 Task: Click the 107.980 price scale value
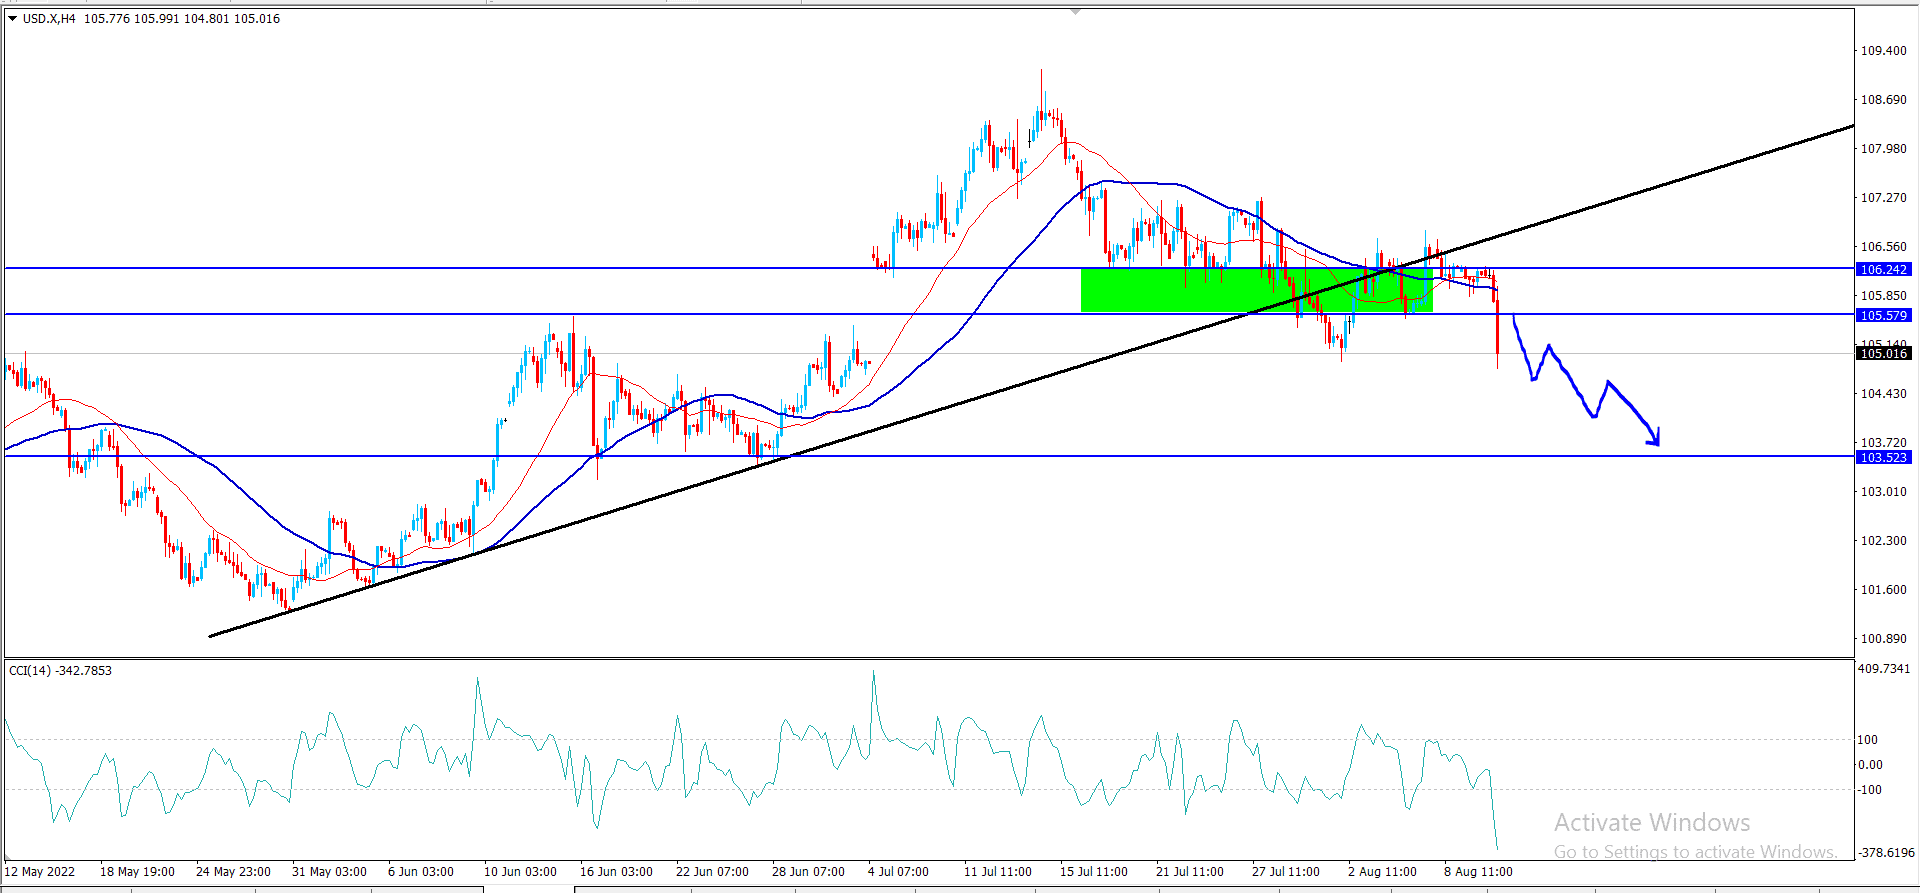(1883, 149)
